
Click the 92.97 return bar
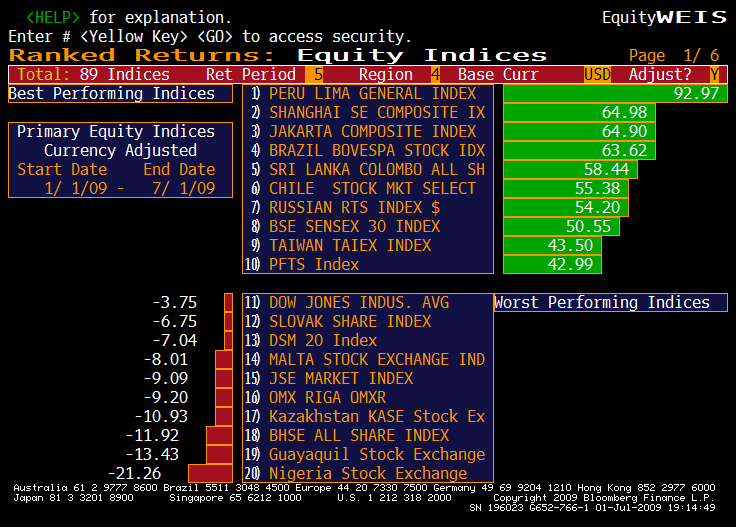(615, 93)
